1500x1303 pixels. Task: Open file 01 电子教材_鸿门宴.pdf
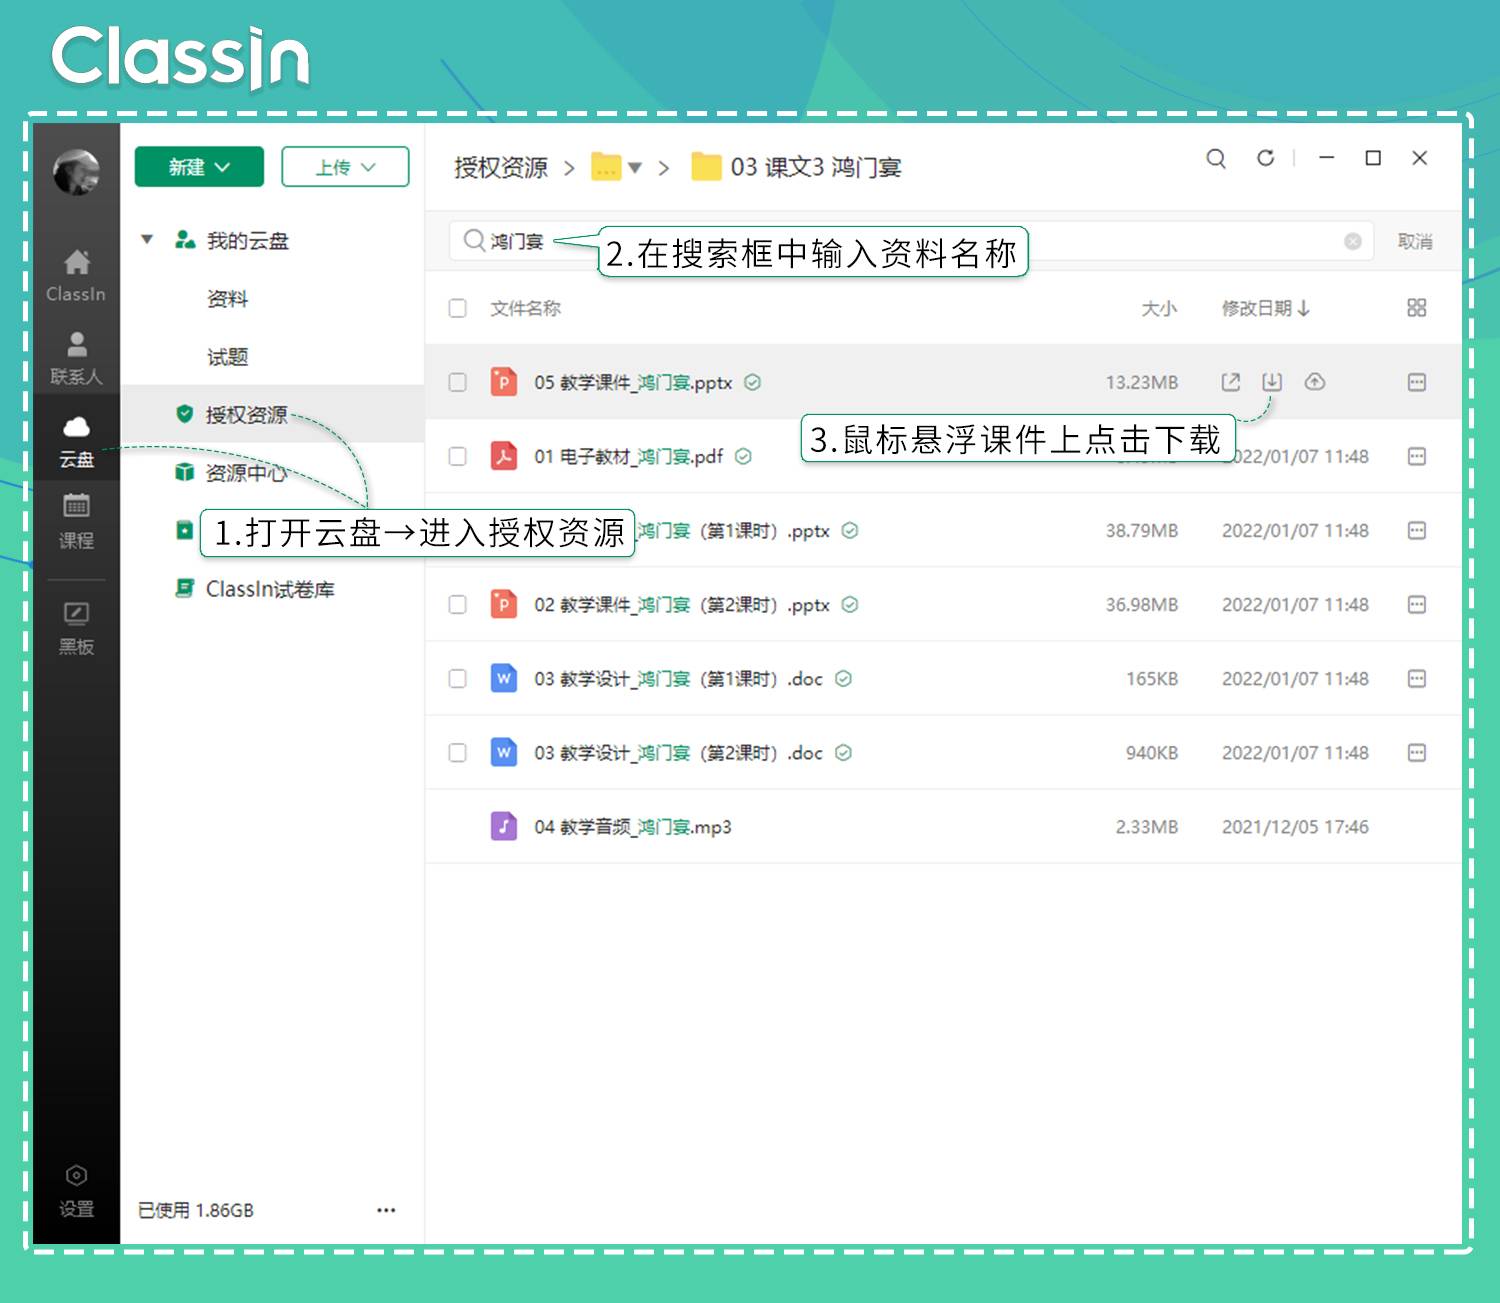click(628, 456)
